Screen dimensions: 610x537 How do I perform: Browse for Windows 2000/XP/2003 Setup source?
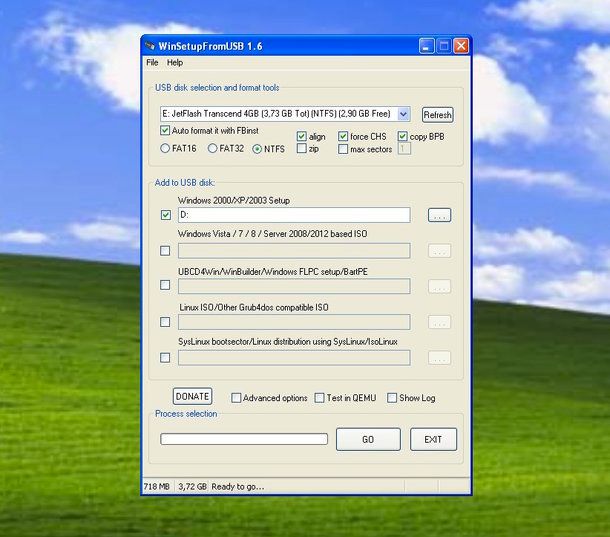(x=440, y=215)
